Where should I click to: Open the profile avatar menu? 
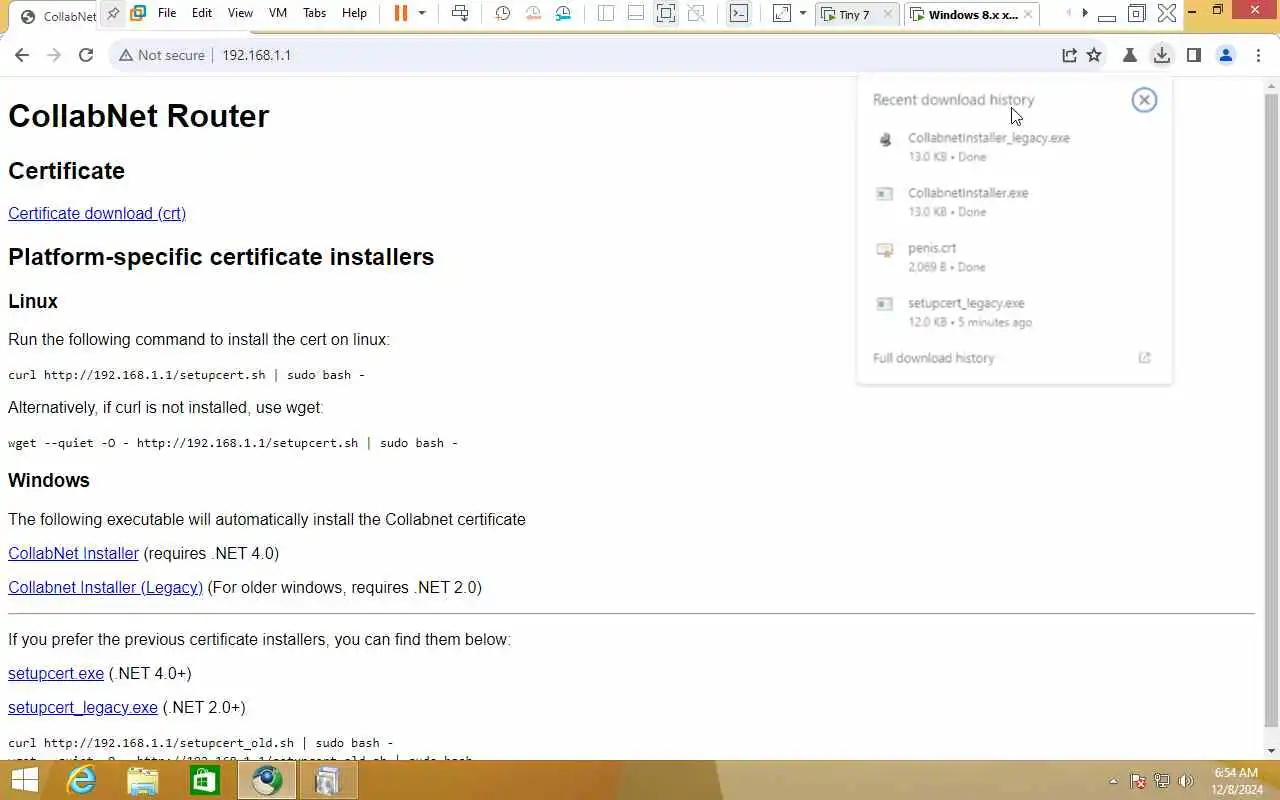pos(1226,55)
